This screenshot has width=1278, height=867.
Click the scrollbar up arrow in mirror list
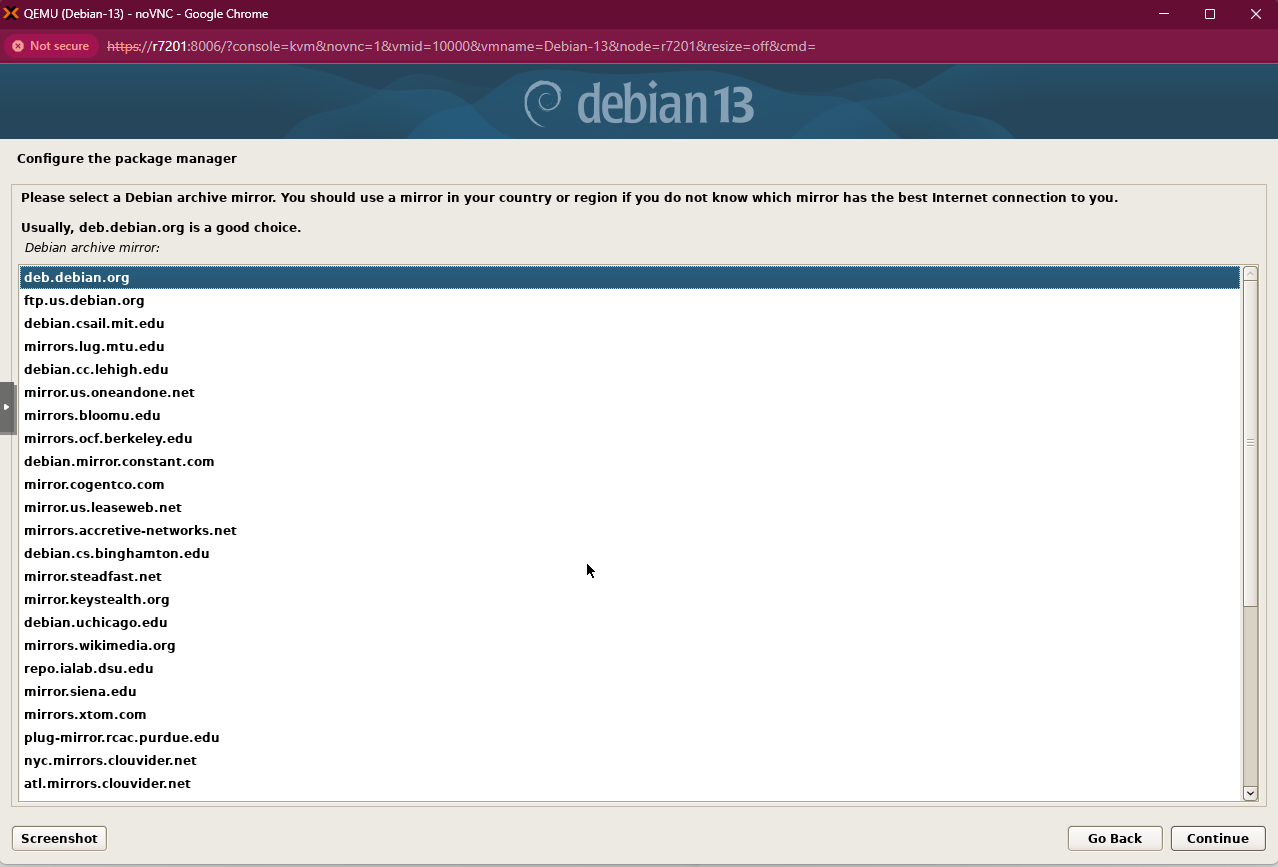coord(1250,274)
